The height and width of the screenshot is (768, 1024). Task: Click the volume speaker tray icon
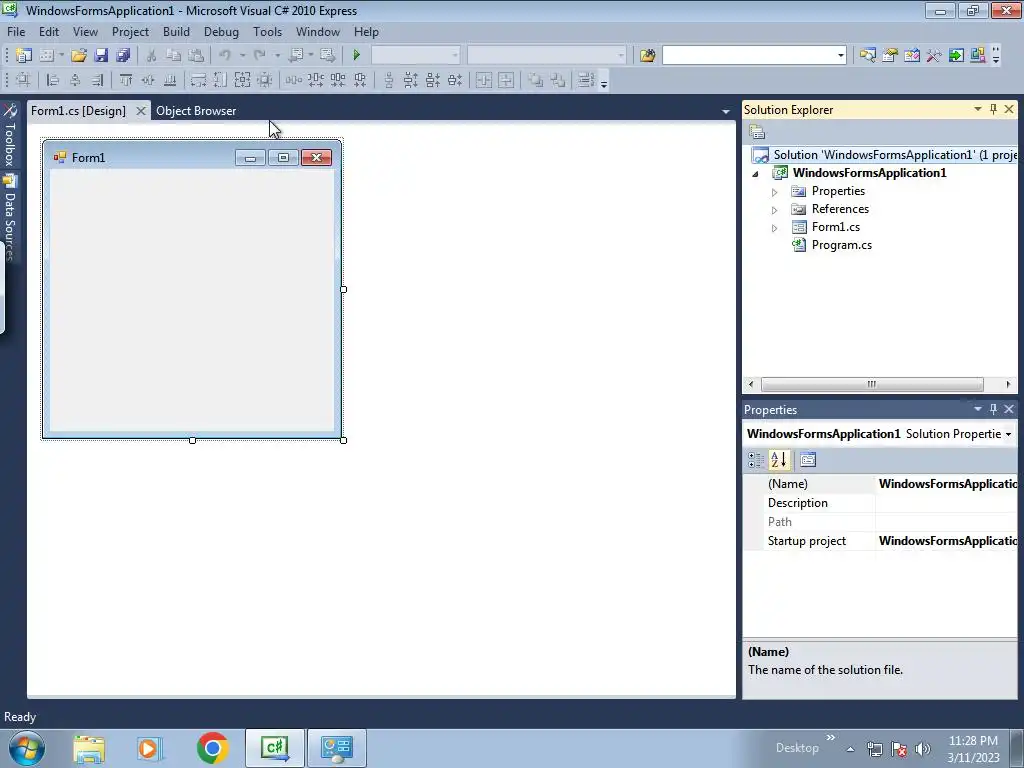[923, 749]
